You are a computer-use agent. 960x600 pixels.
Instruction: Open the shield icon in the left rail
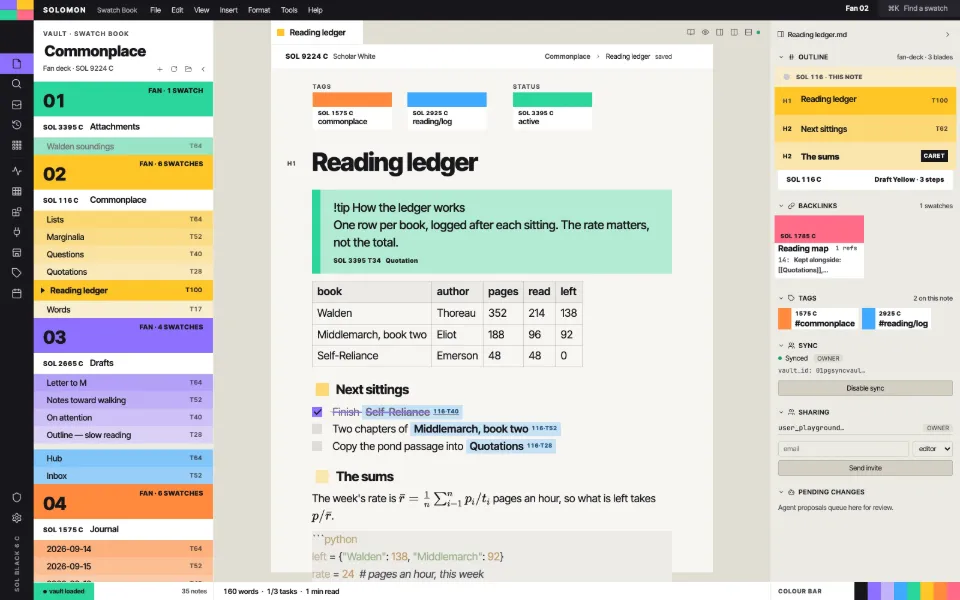(17, 497)
